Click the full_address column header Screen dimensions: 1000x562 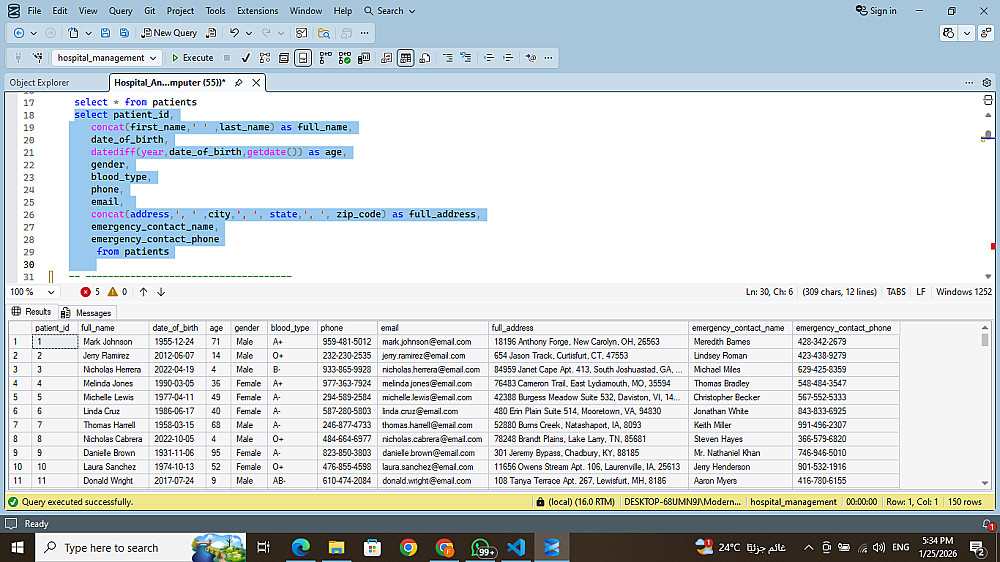[588, 328]
